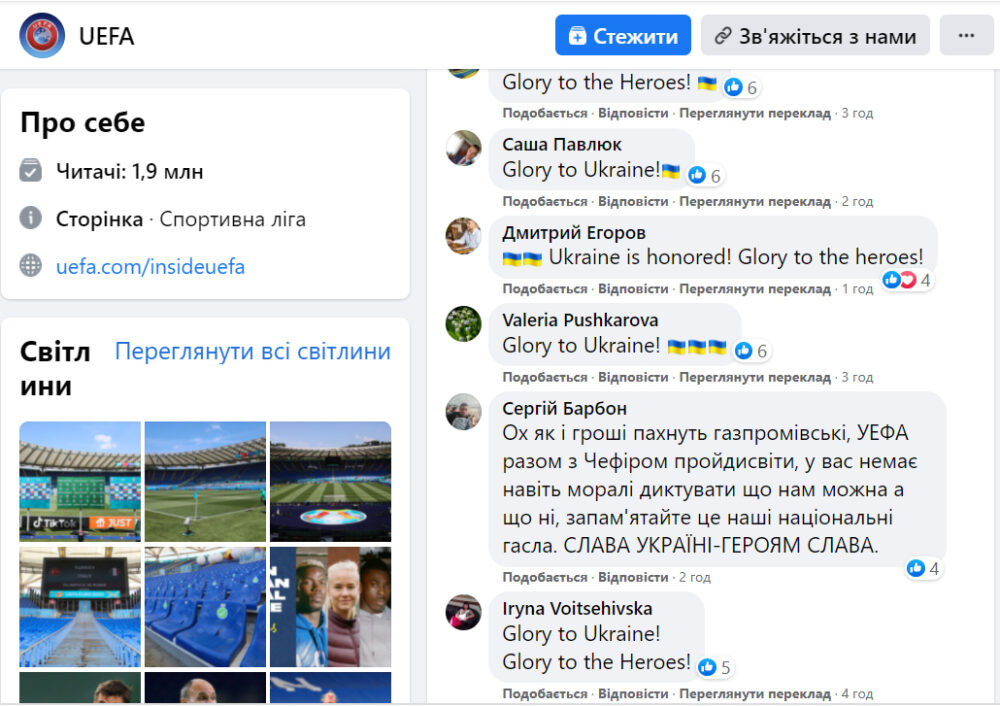Screen dimensions: 1000x707
Task: Like Саша Павлюк's comment via Подобається
Action: (x=544, y=201)
